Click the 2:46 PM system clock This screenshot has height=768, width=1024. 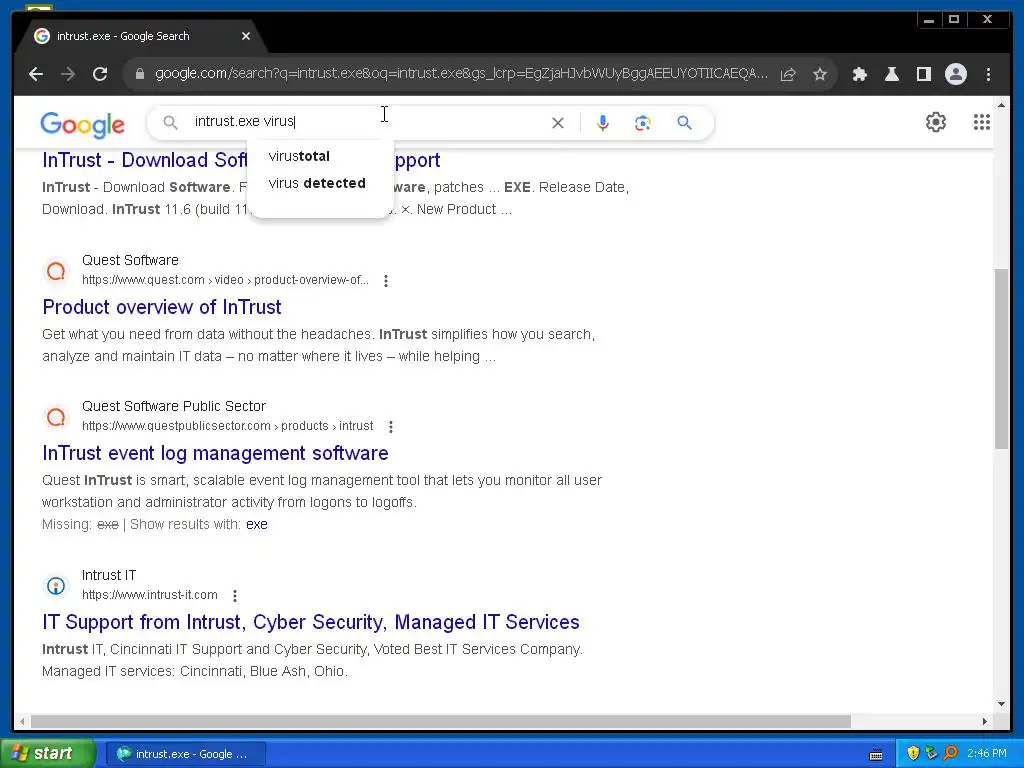tap(987, 754)
